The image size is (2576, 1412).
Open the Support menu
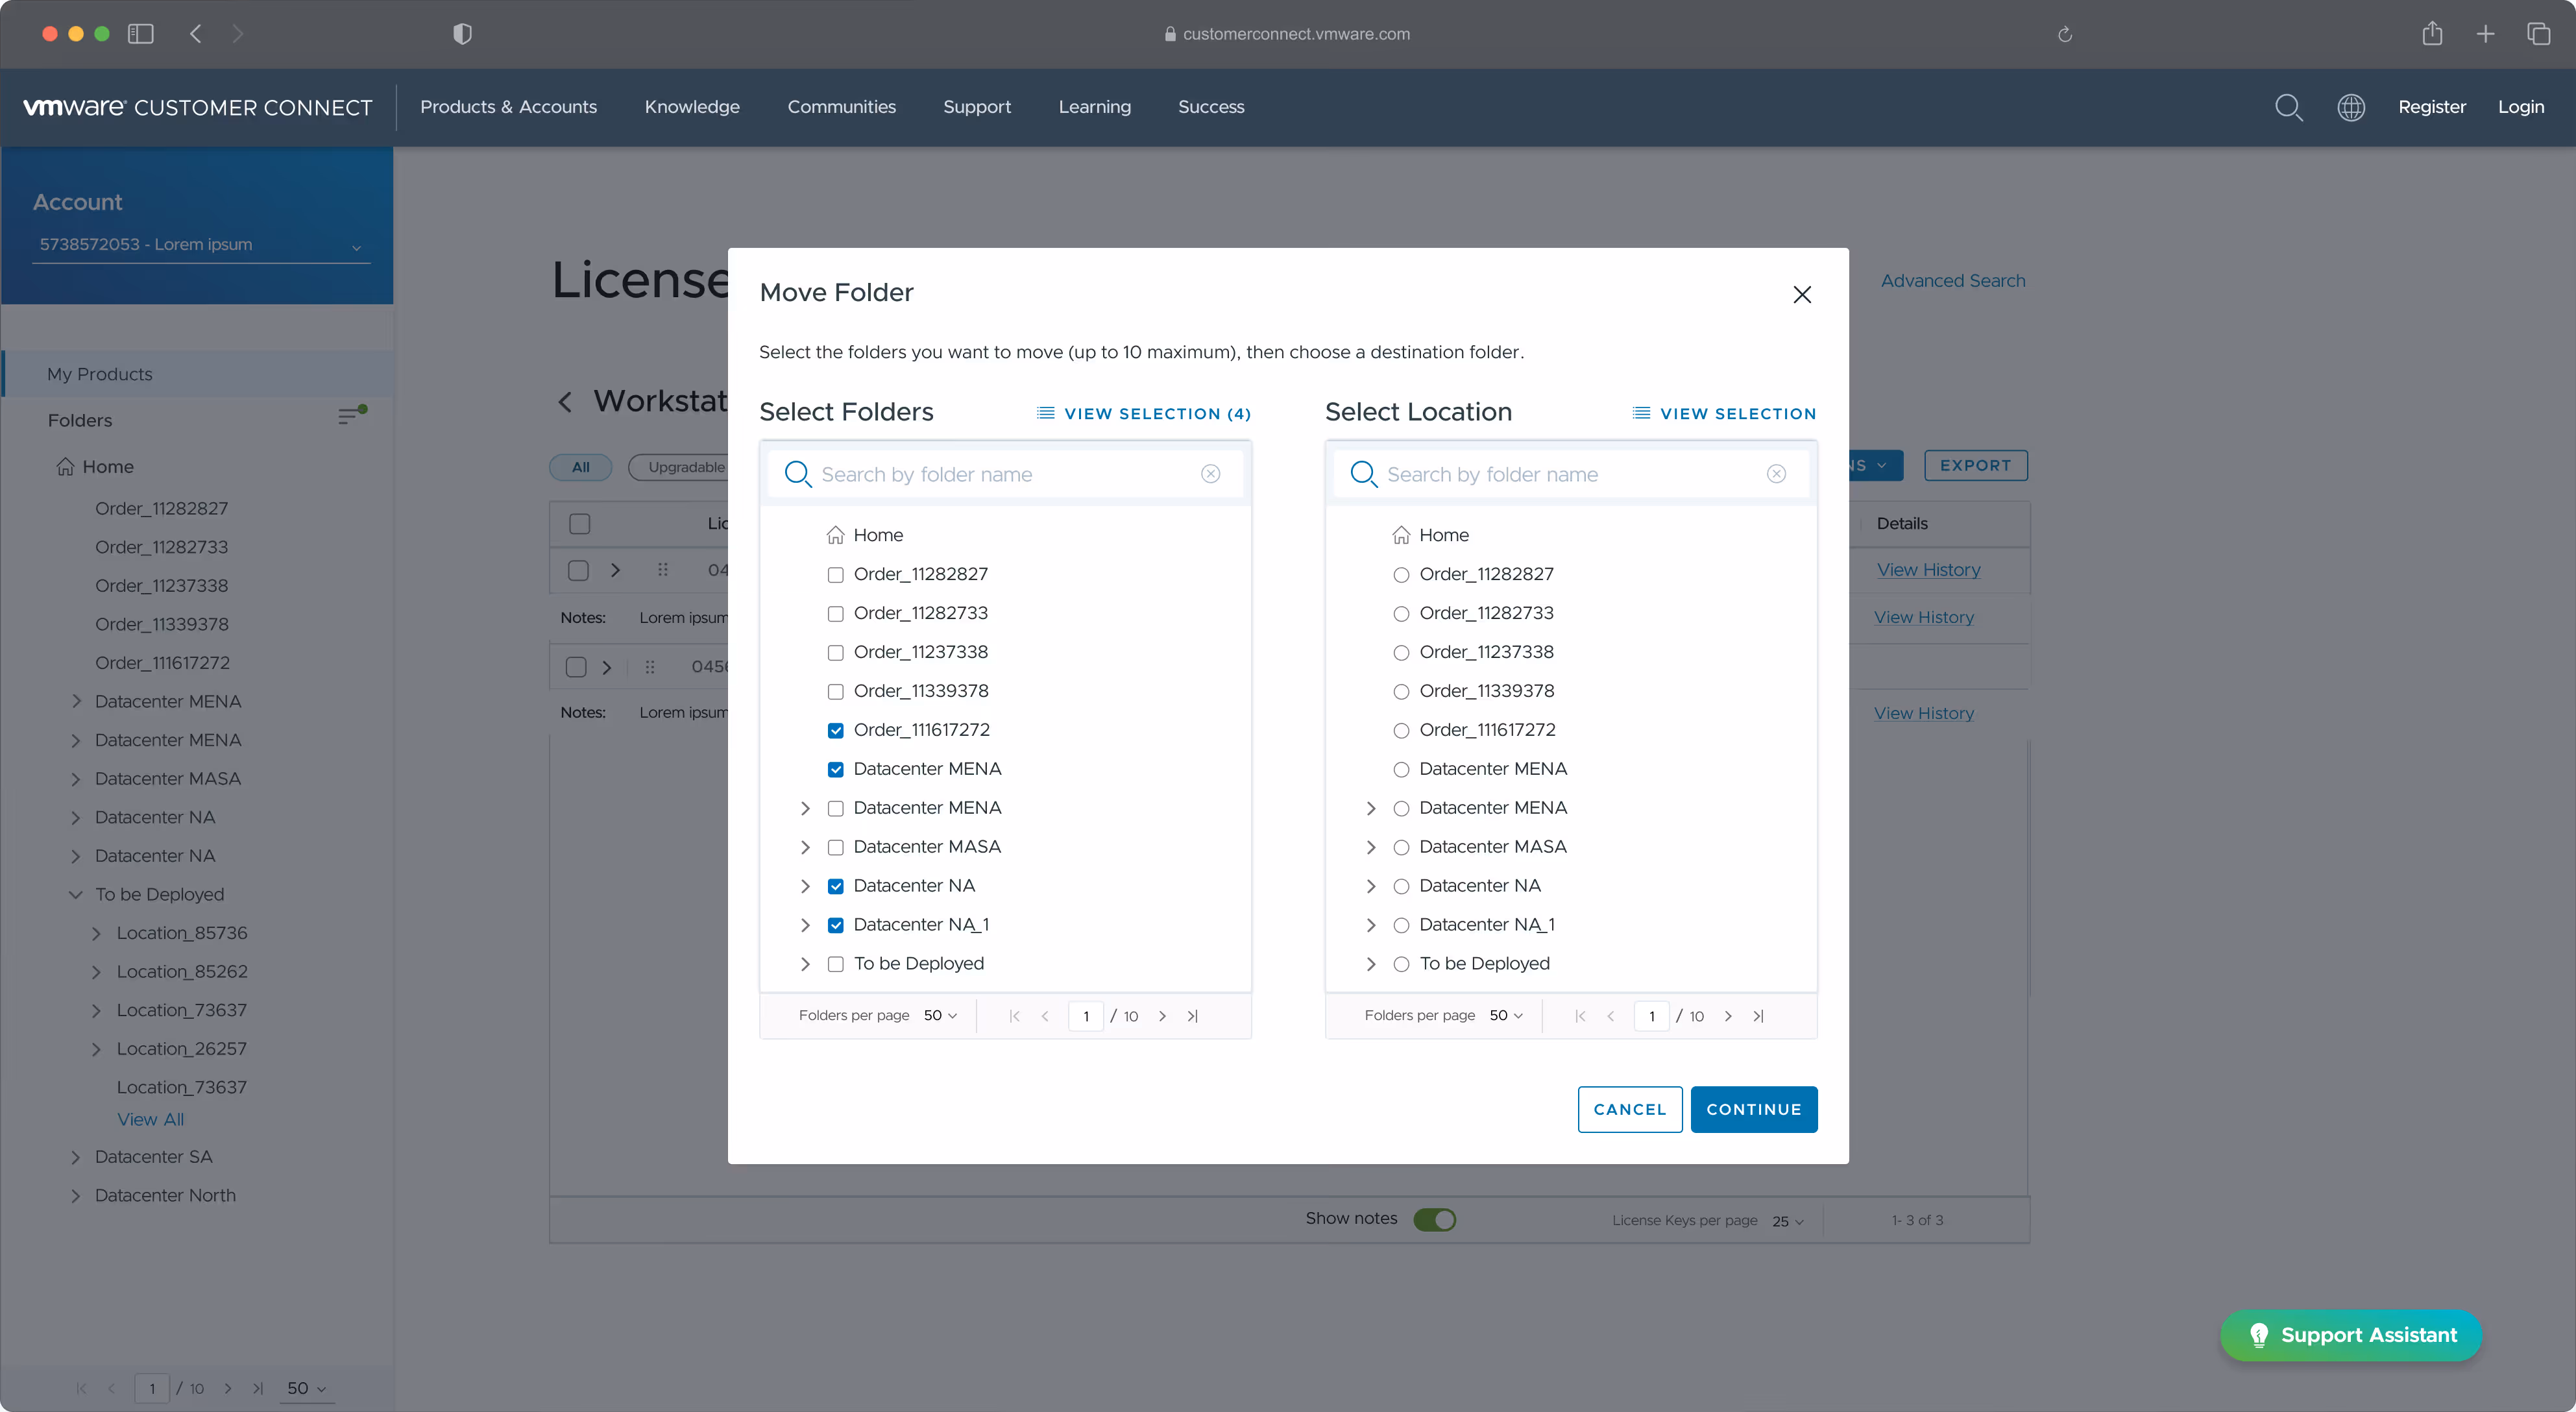[976, 107]
